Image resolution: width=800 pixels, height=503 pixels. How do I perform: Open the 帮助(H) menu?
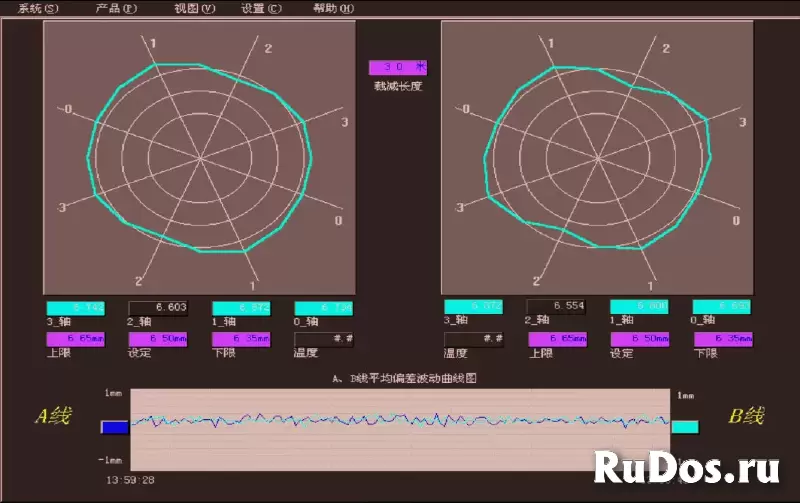[333, 8]
